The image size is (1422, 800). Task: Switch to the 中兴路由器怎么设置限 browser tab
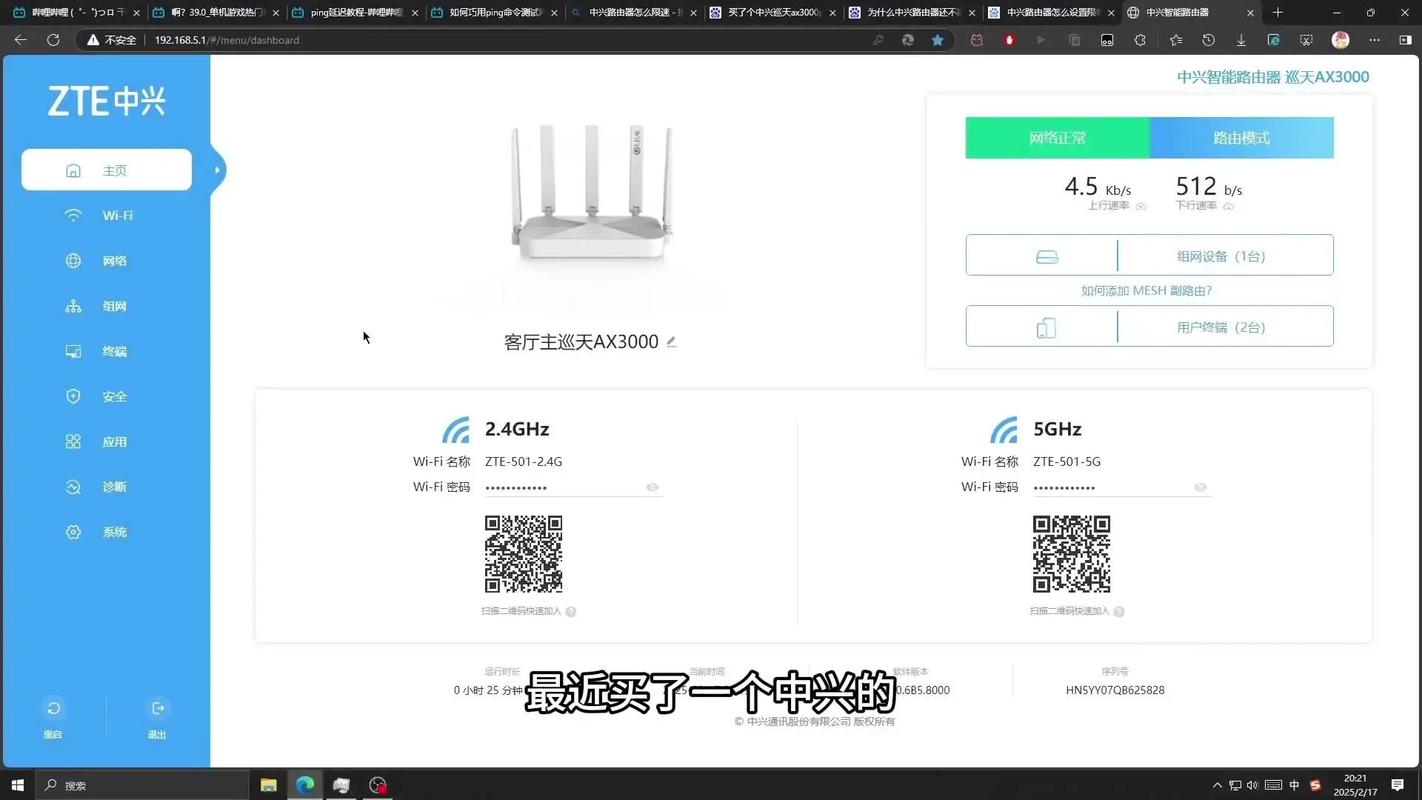click(1048, 13)
